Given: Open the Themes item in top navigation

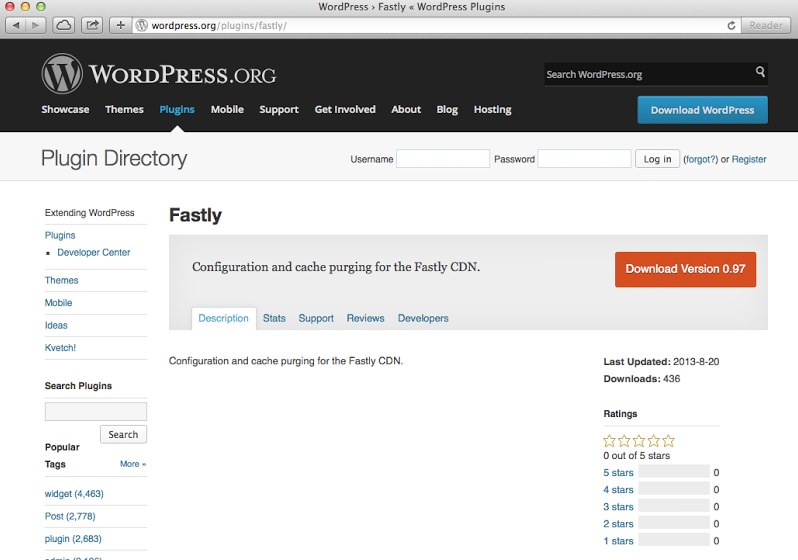Looking at the screenshot, I should point(124,109).
